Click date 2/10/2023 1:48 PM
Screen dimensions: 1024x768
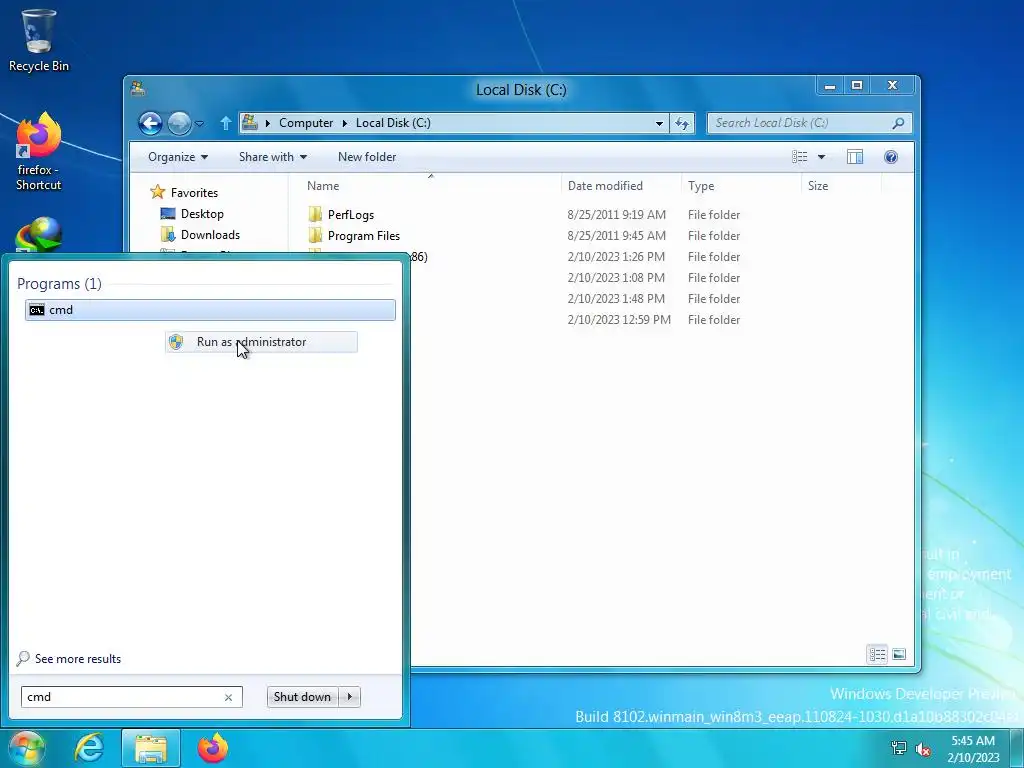click(x=616, y=298)
